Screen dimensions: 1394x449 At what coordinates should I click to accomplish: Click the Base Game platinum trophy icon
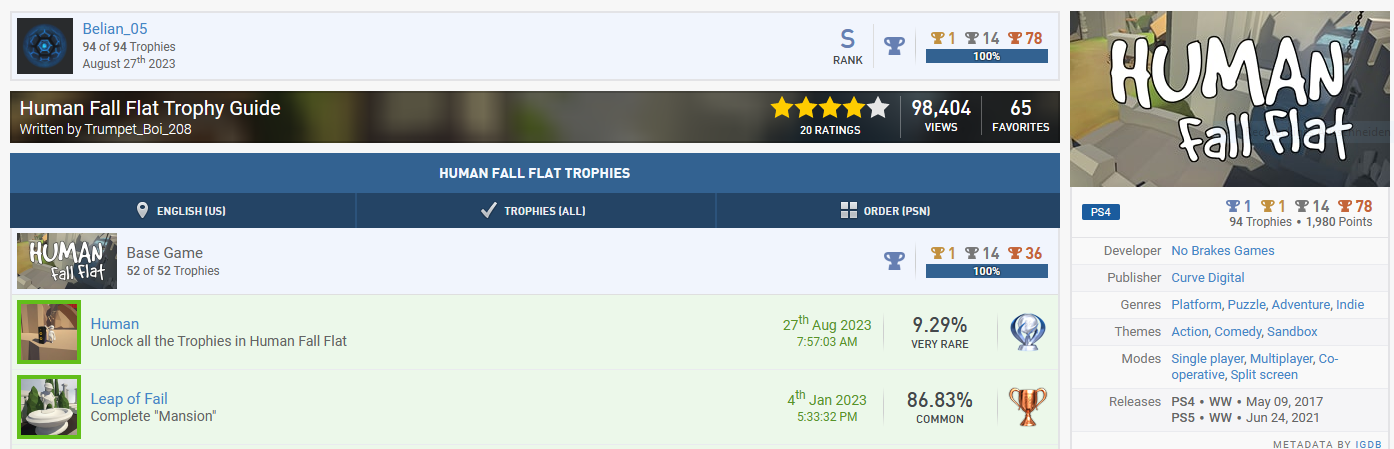click(894, 261)
